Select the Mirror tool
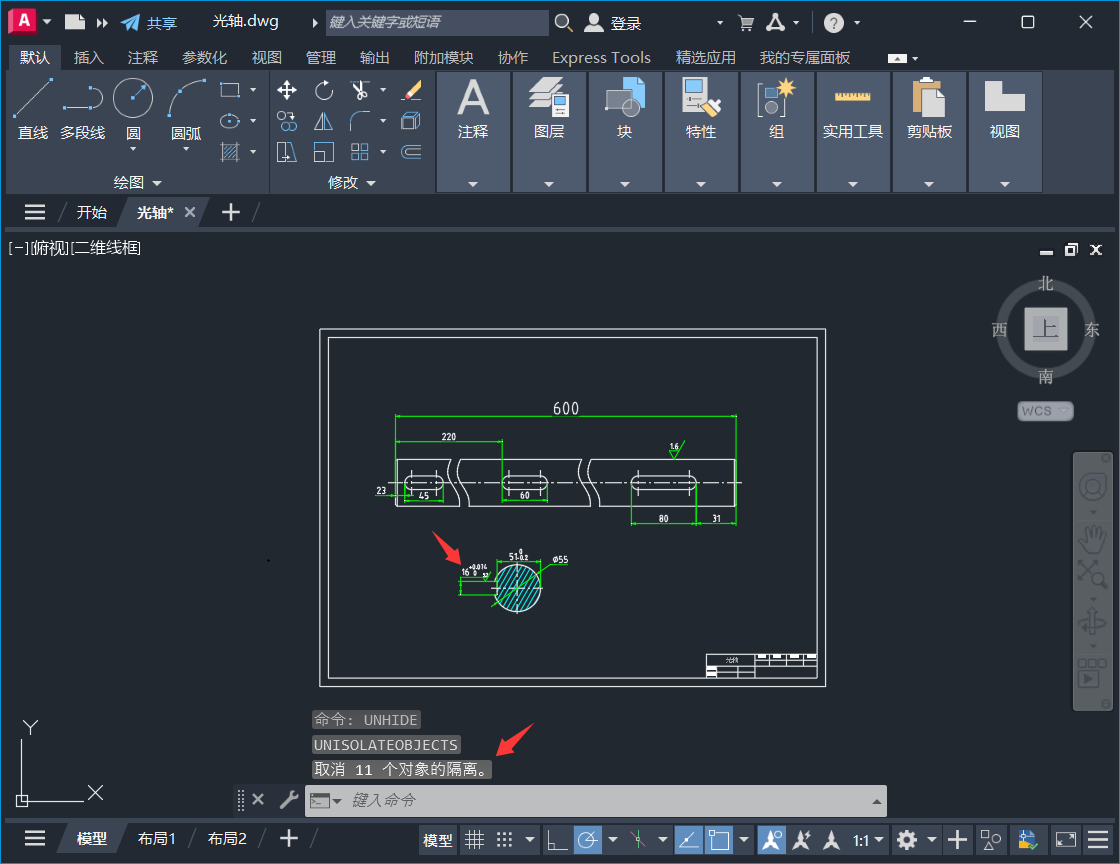 point(323,121)
